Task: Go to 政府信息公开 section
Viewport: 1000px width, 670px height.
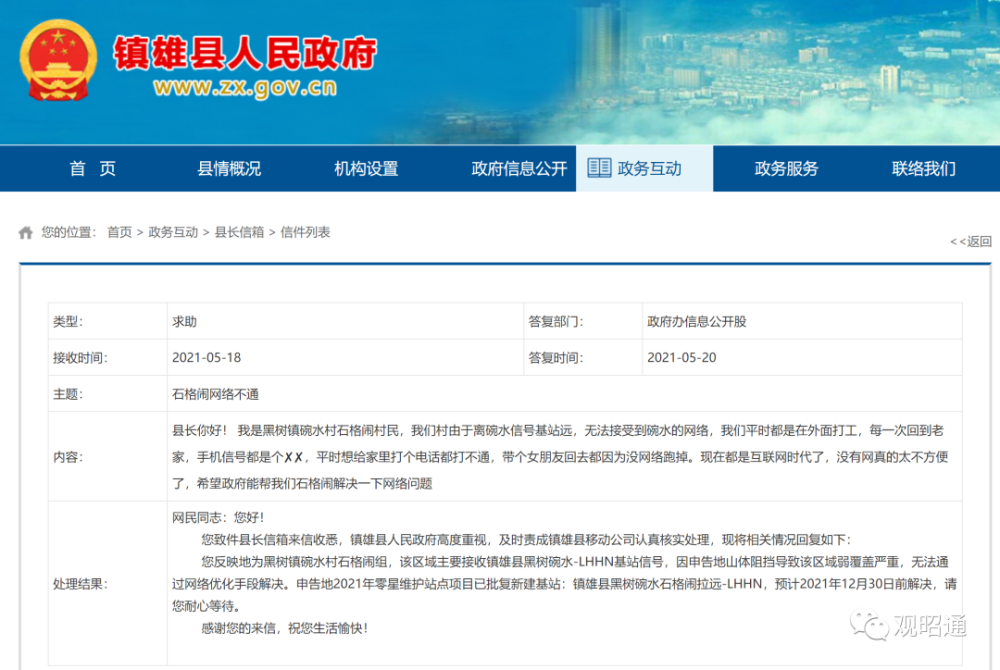Action: (x=519, y=168)
